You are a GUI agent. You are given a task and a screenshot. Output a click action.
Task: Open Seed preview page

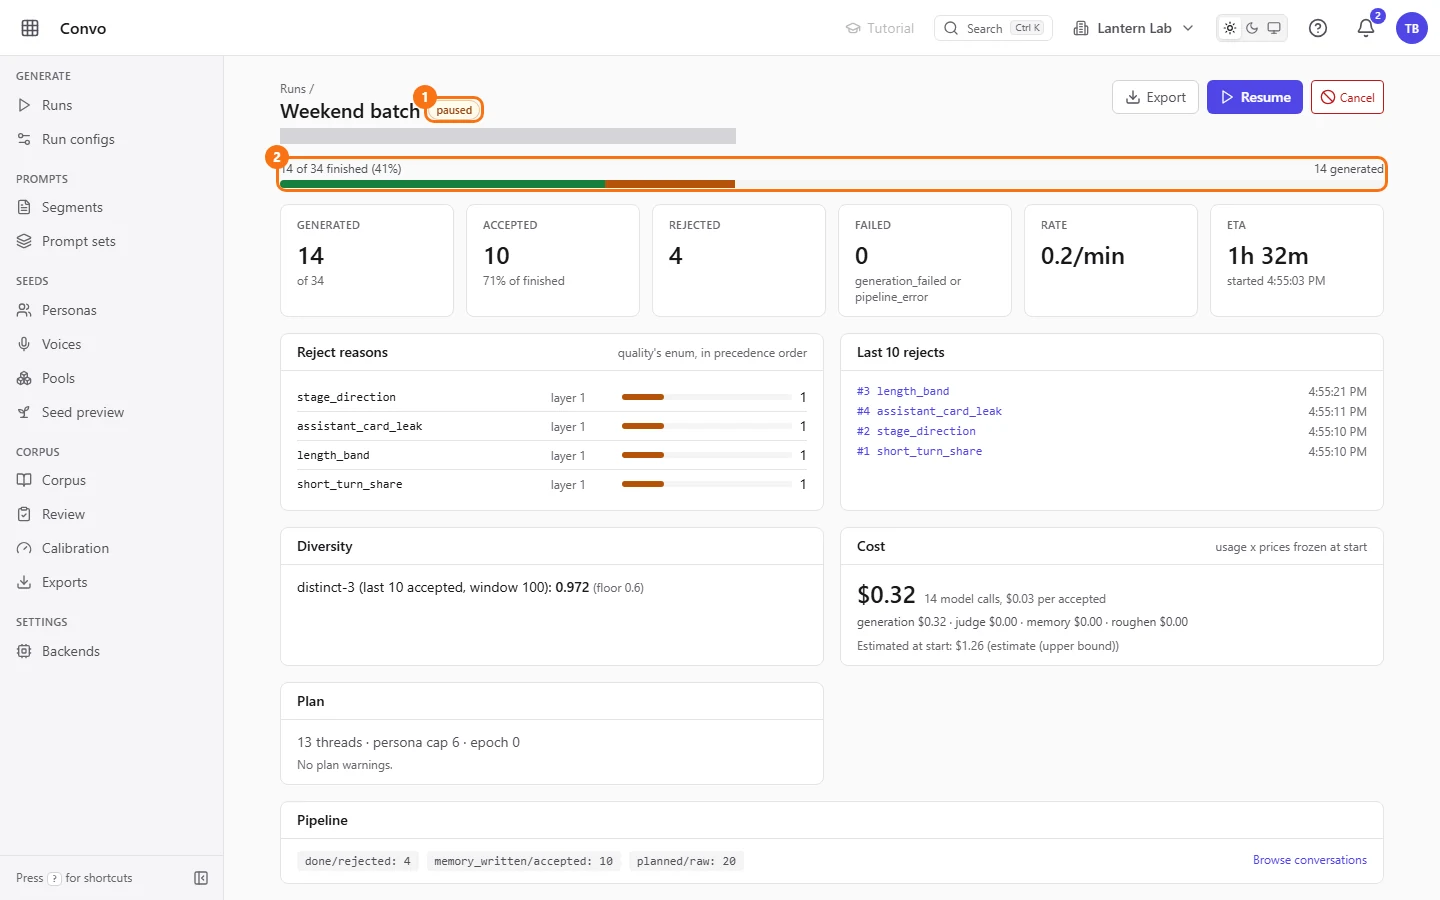pos(111,412)
